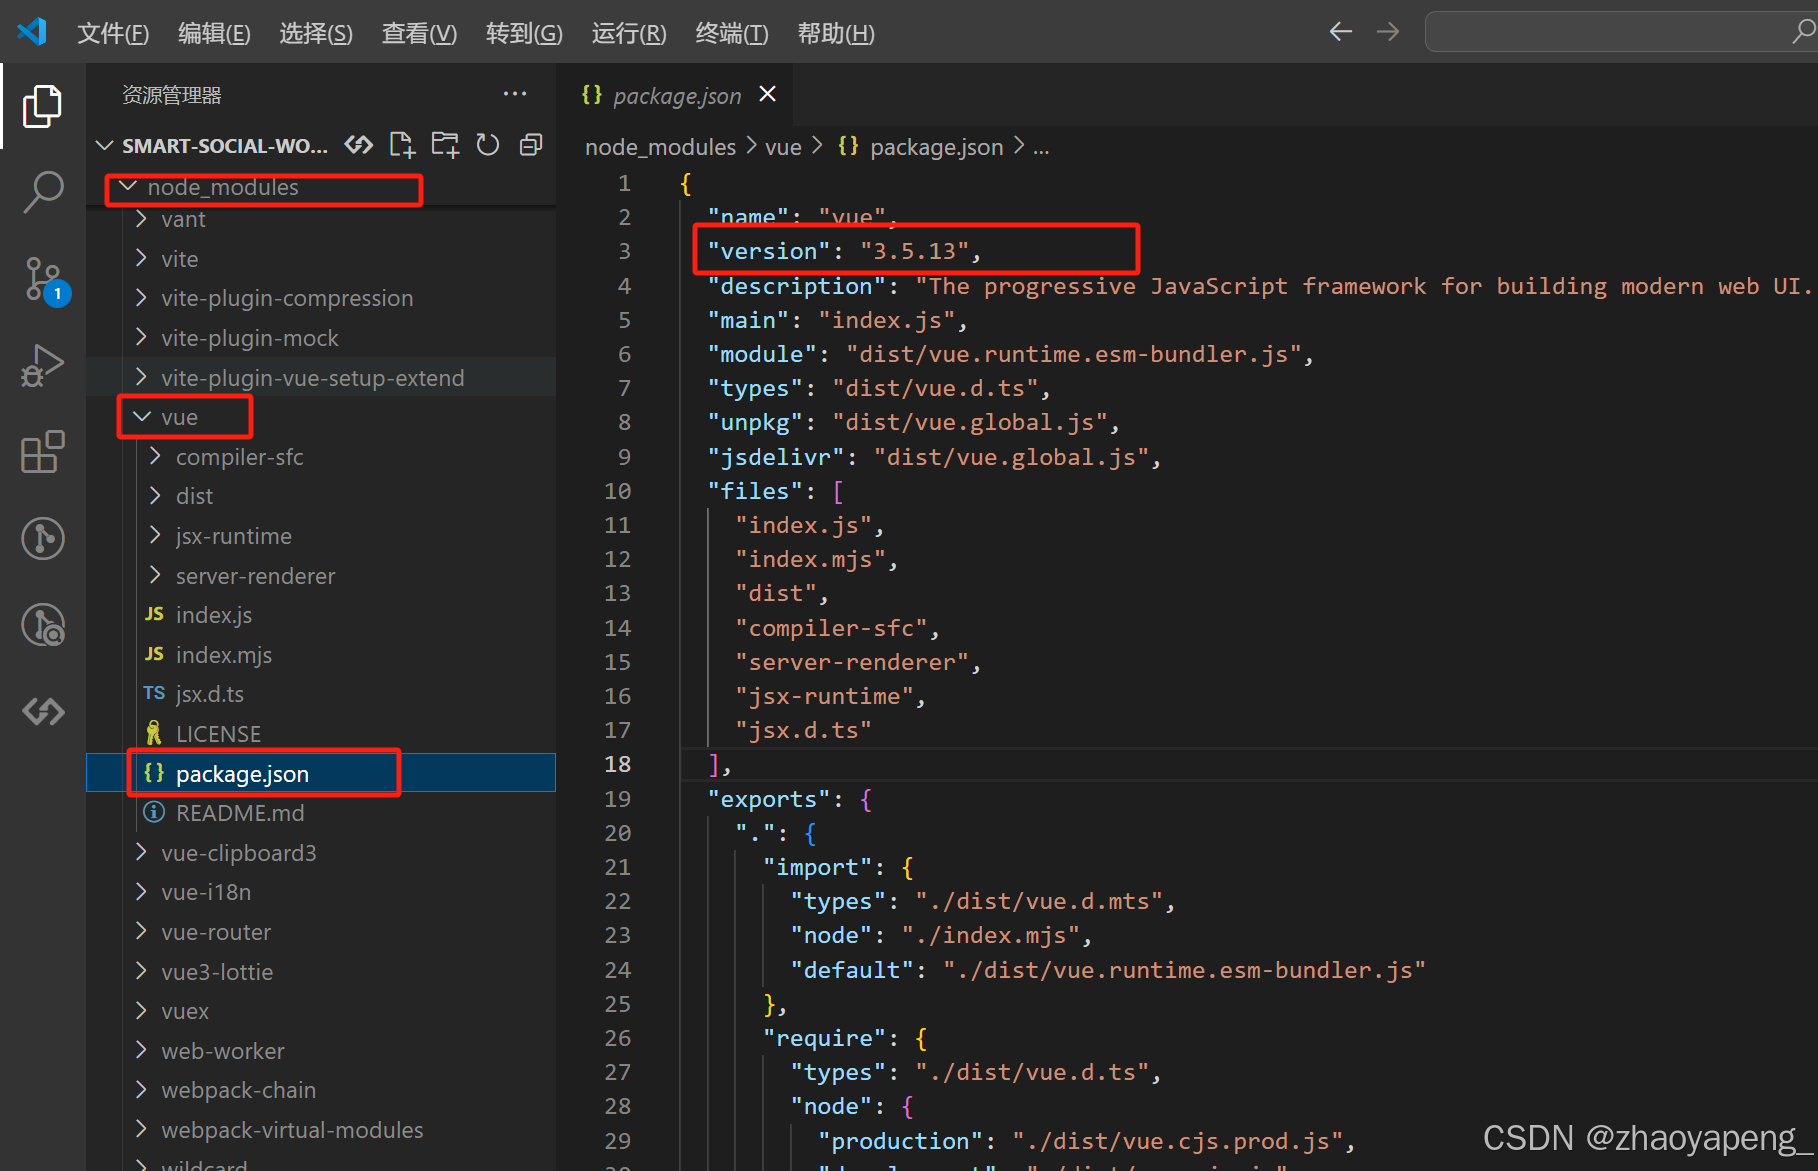This screenshot has height=1171, width=1818.
Task: Click node_modules in the breadcrumb
Action: [660, 147]
